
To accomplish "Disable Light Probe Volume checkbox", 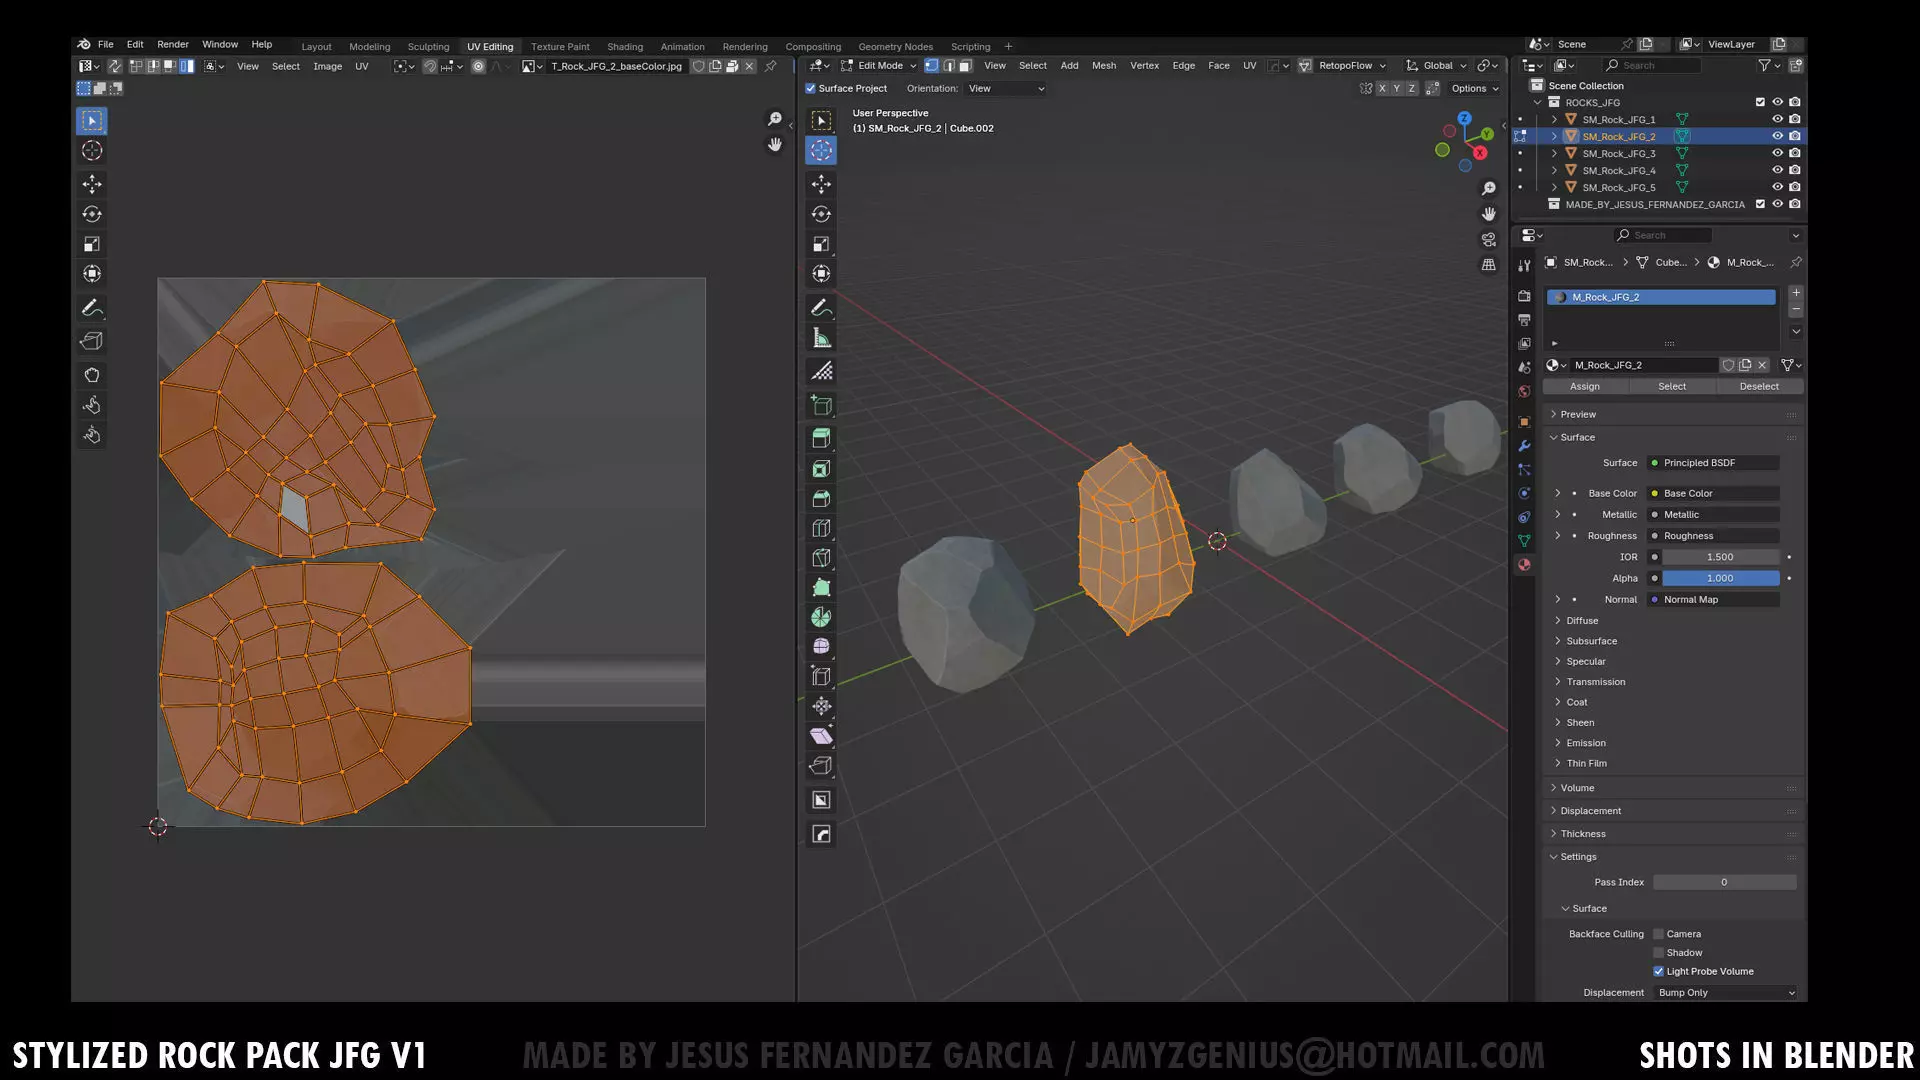I will (x=1658, y=972).
